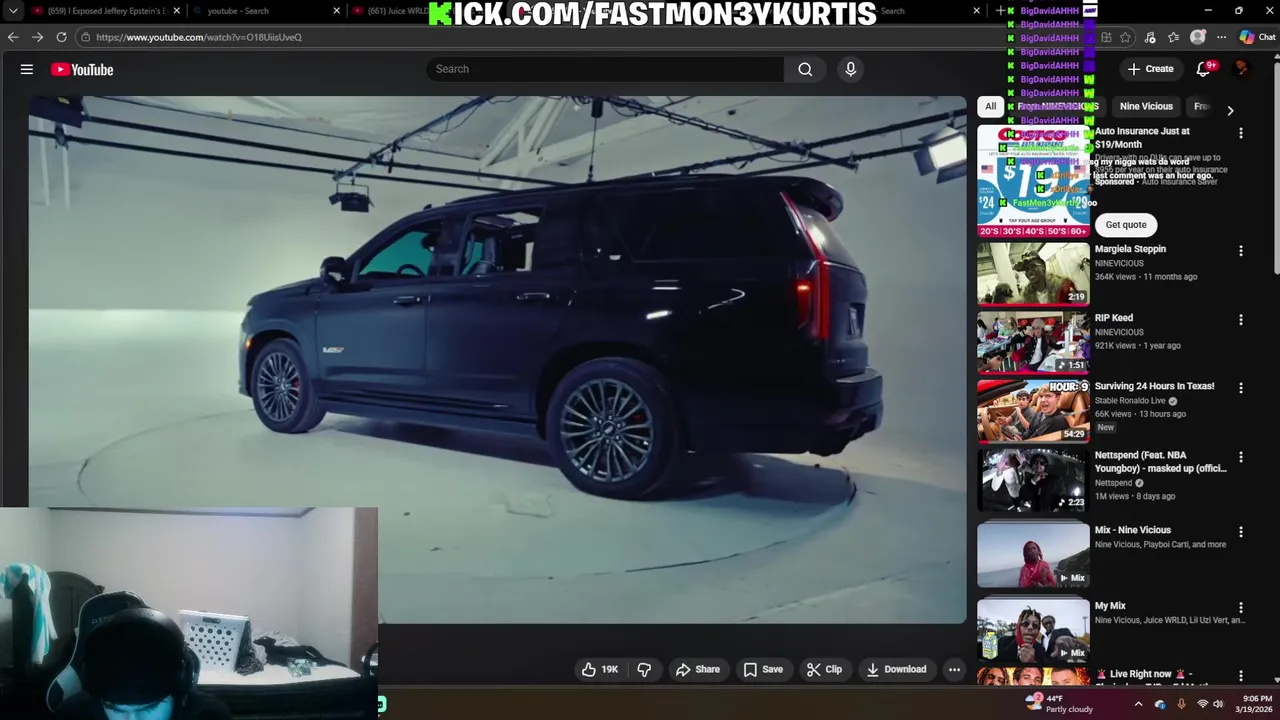Clip the video
Screen dimensions: 1280x720
coord(825,669)
